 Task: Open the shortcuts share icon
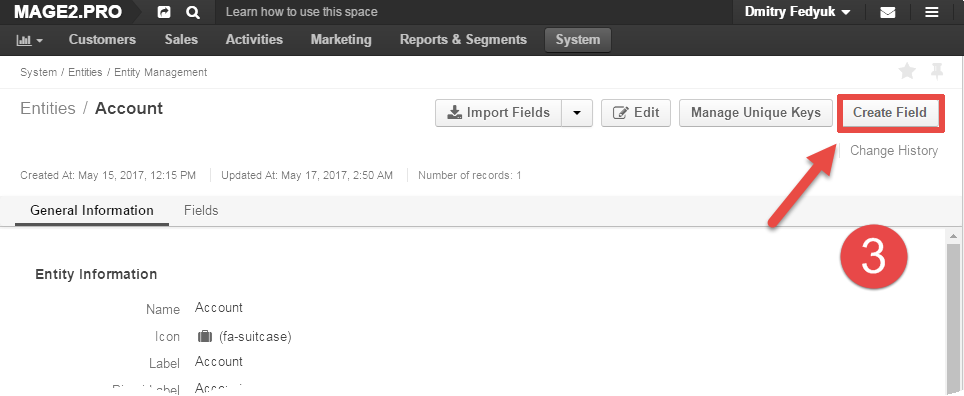coord(164,12)
